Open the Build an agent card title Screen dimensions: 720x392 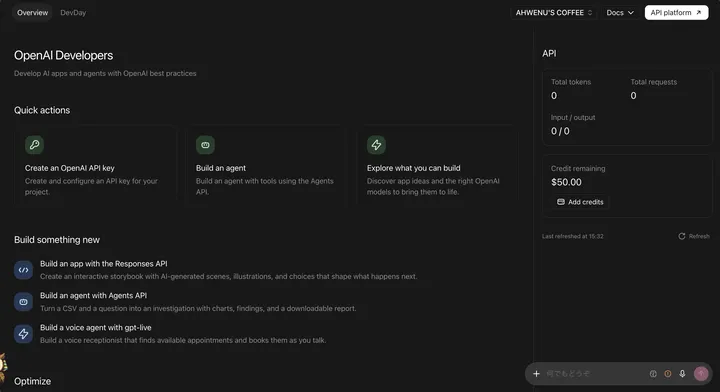[221, 168]
